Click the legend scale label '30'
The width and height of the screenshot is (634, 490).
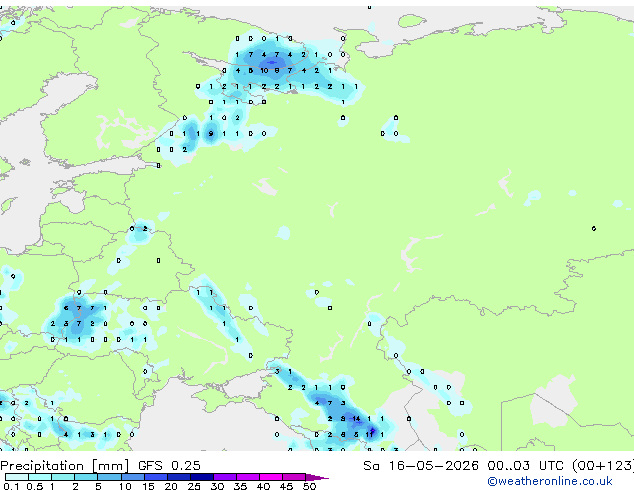click(217, 486)
